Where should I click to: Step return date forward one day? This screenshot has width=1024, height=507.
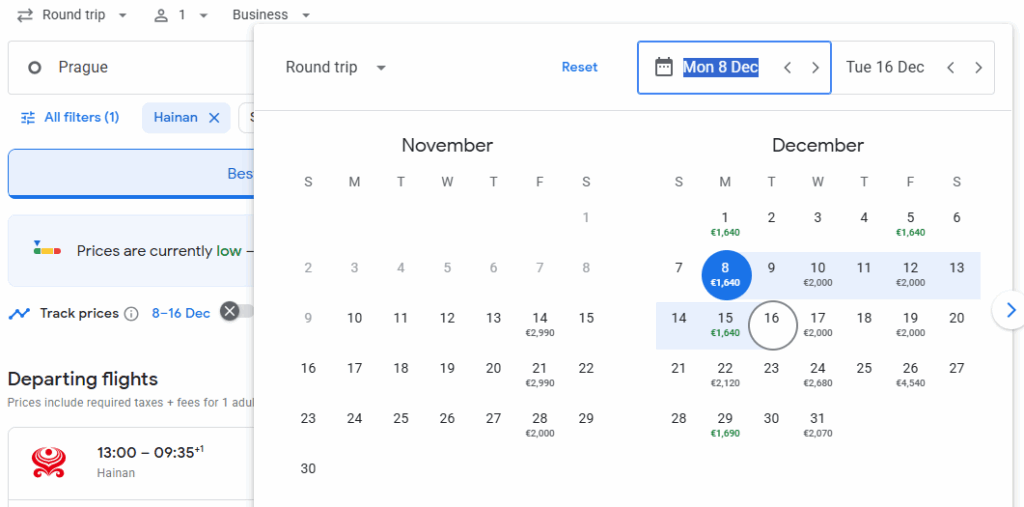978,68
